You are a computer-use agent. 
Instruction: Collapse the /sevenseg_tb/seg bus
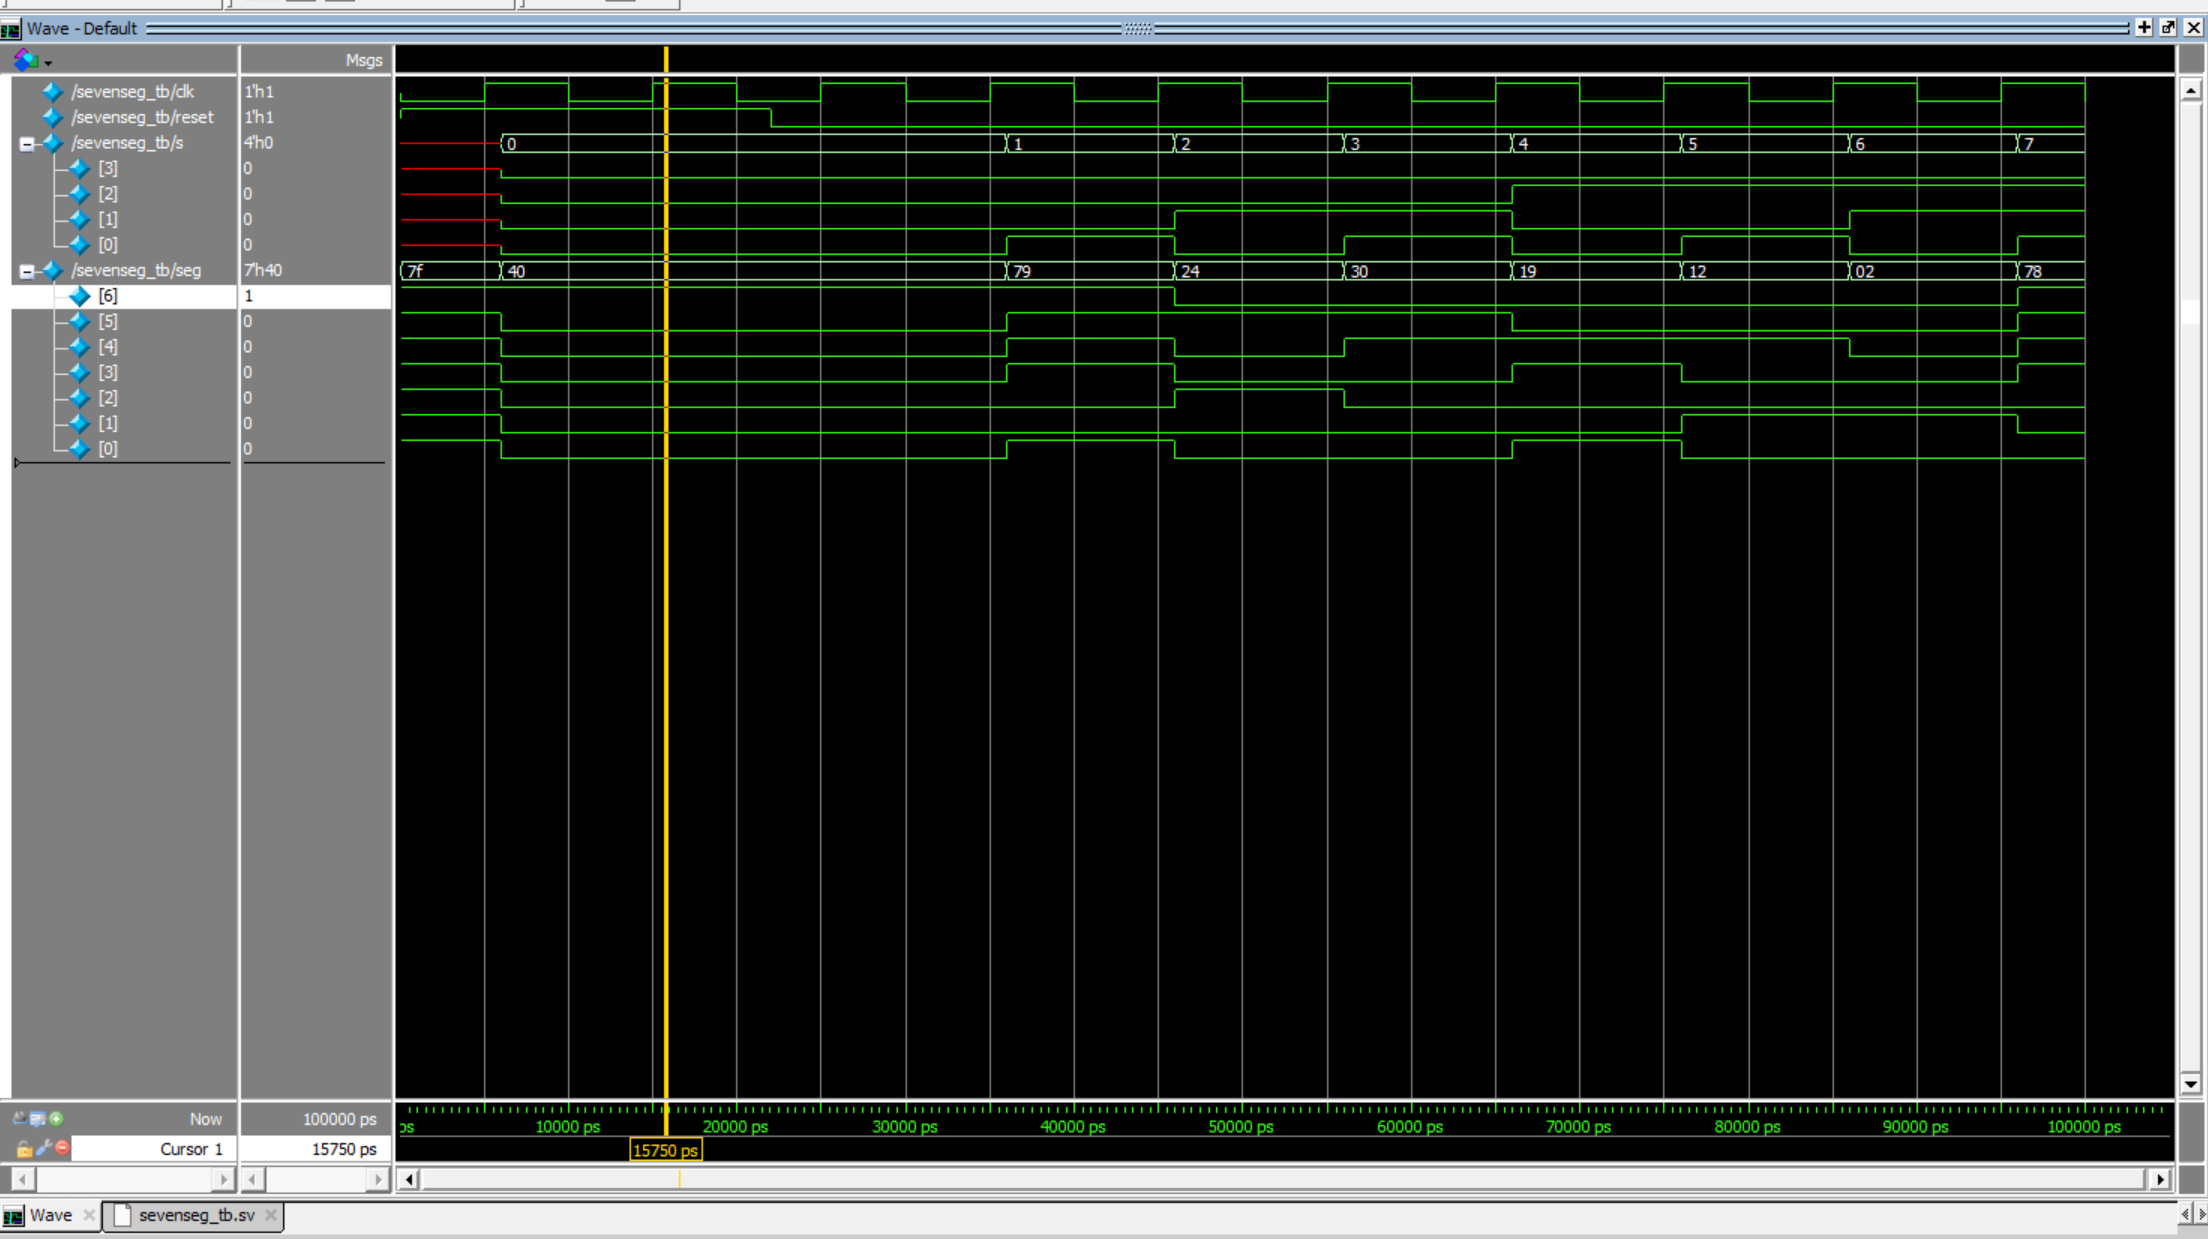pos(27,271)
